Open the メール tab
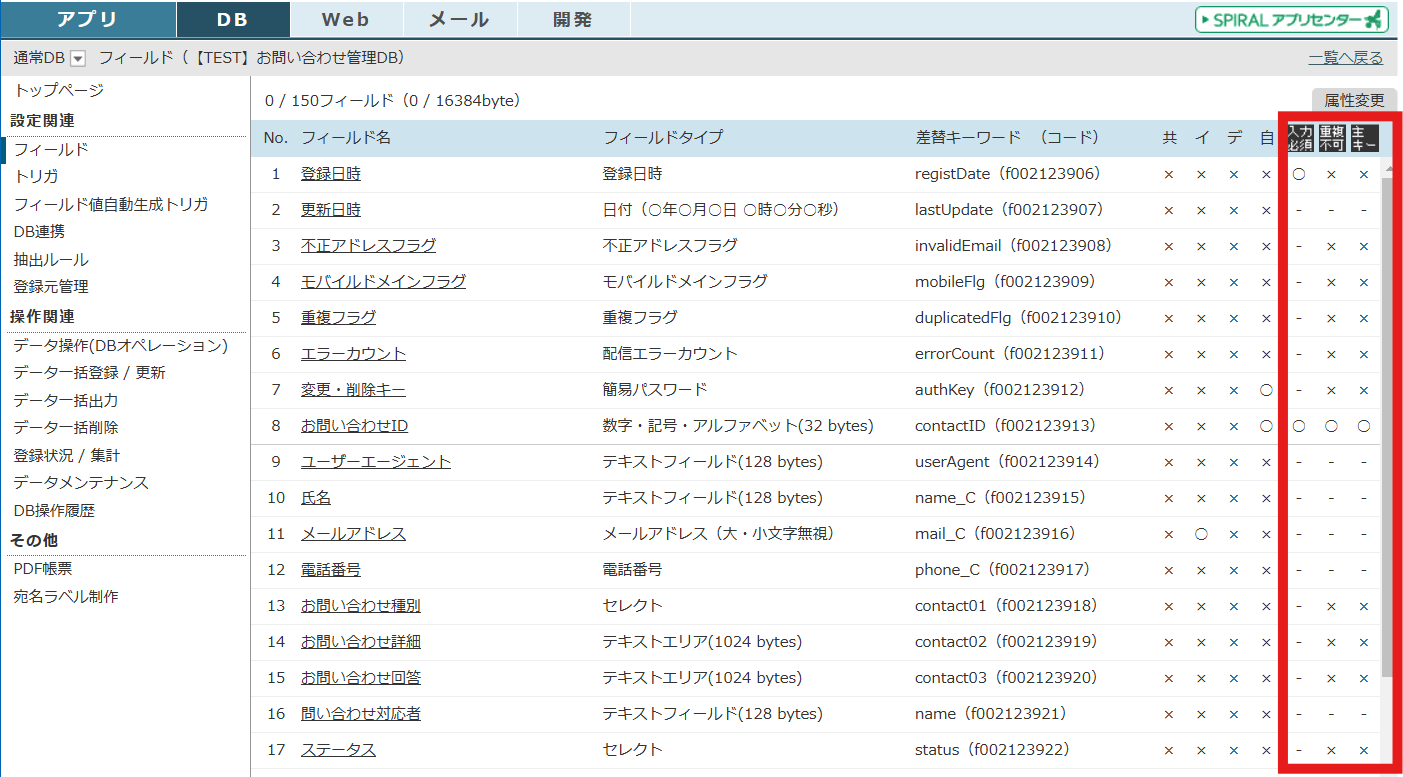This screenshot has height=777, width=1403. coord(459,19)
